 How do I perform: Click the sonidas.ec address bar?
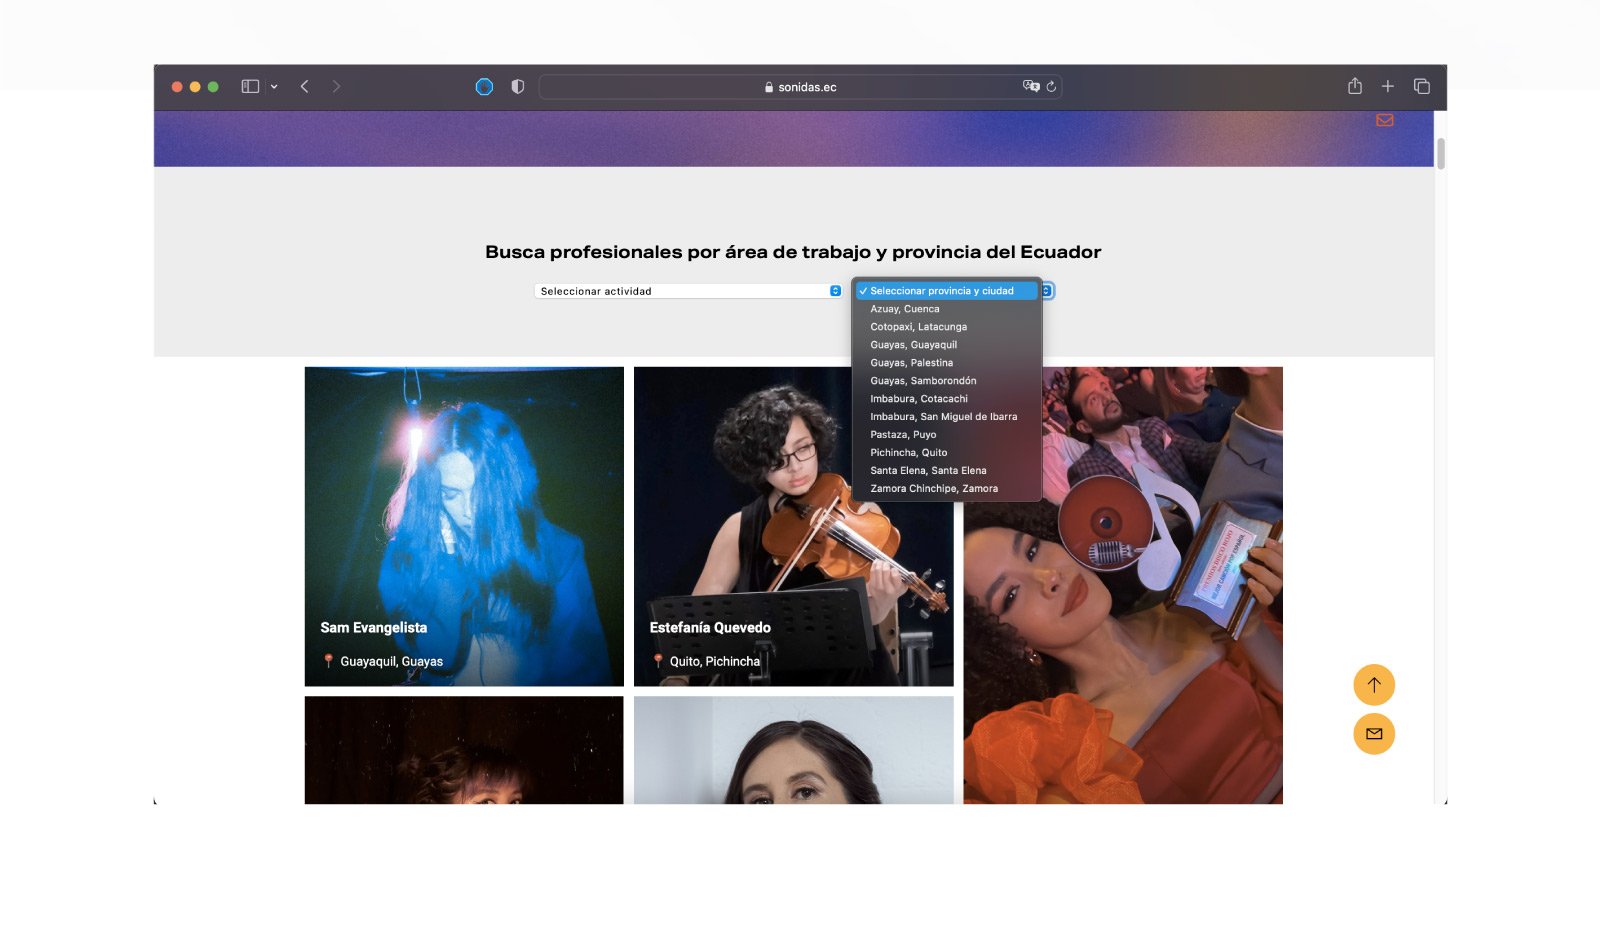pos(800,87)
